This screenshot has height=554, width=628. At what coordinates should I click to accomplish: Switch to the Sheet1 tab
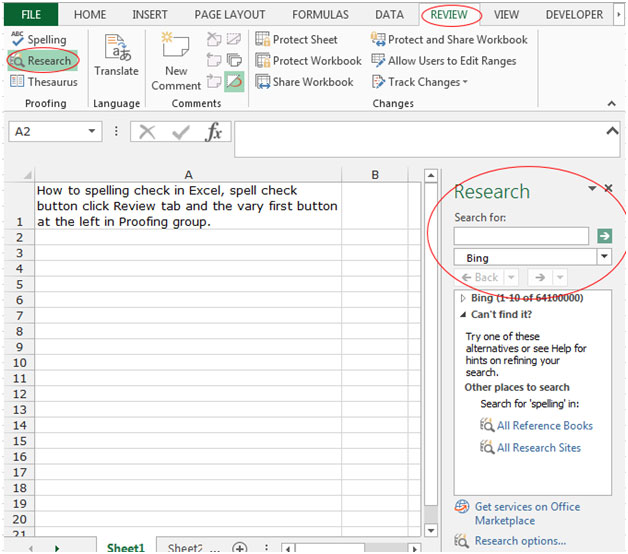(125, 547)
